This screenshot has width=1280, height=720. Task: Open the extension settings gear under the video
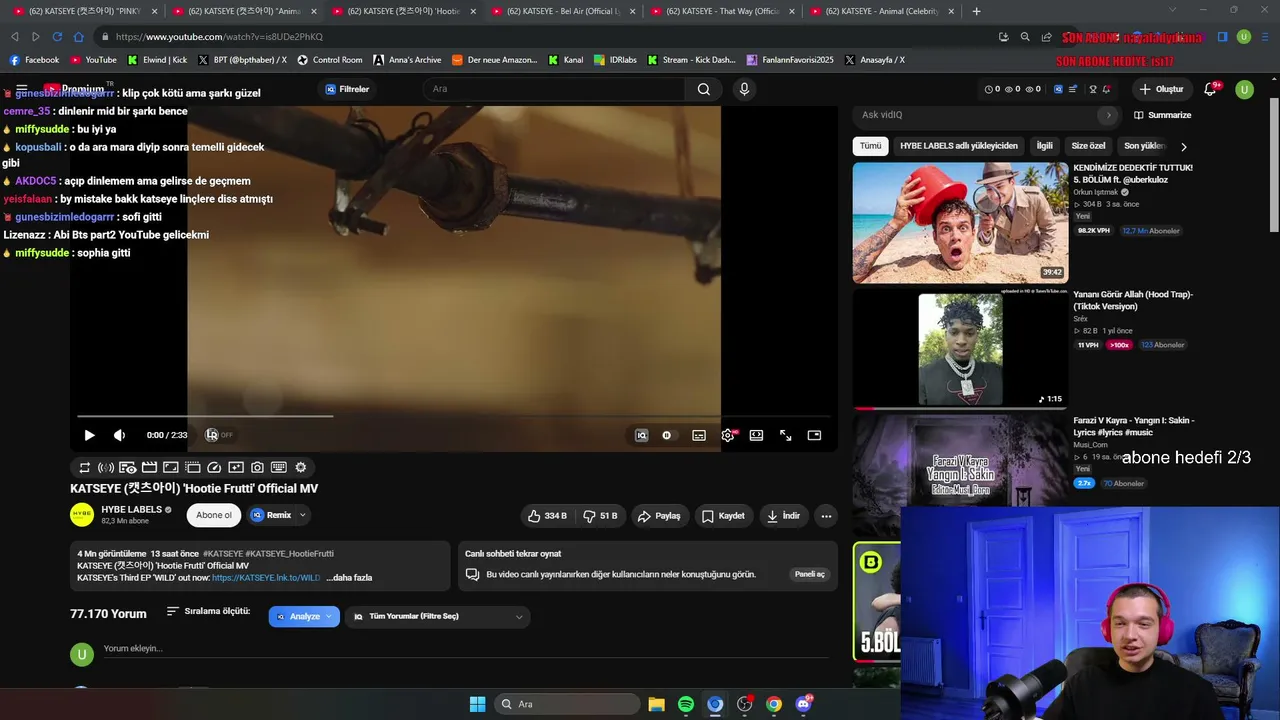pos(301,467)
